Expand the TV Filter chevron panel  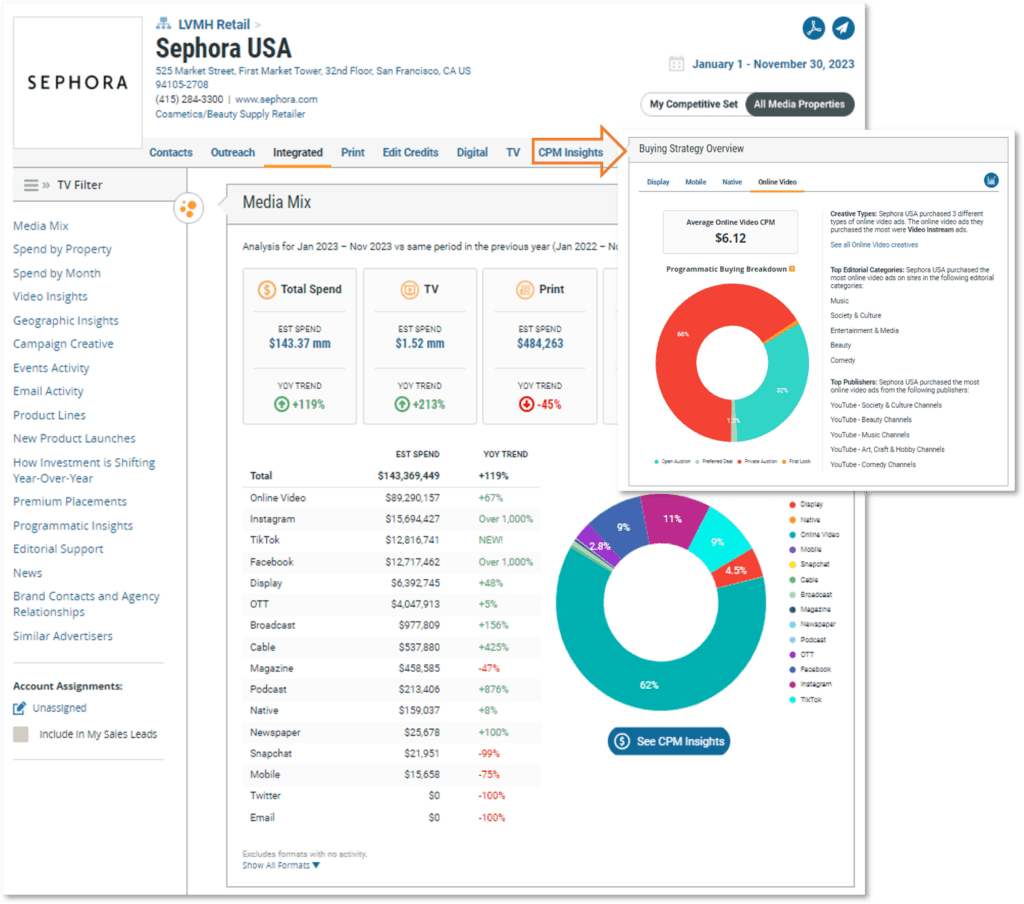(x=46, y=185)
